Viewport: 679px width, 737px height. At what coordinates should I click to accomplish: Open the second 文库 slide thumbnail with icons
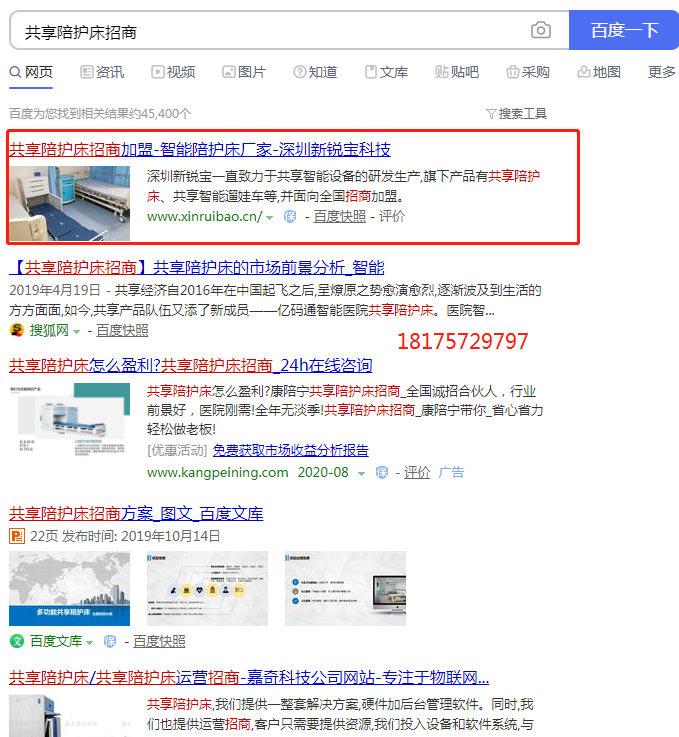pos(207,588)
